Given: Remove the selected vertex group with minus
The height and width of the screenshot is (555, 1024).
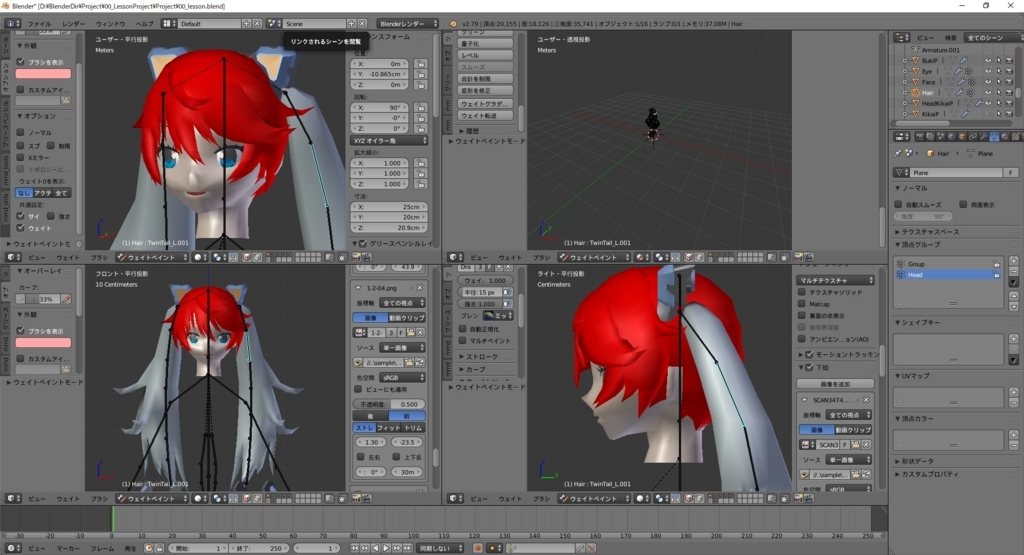Looking at the screenshot, I should tap(1014, 272).
